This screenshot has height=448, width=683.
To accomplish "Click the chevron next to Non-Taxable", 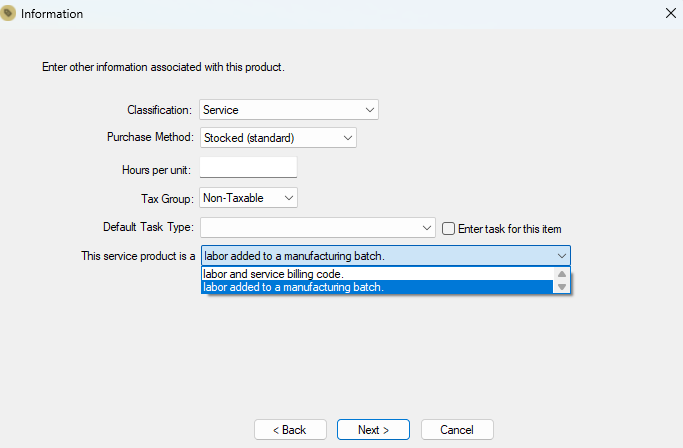I will [x=288, y=198].
